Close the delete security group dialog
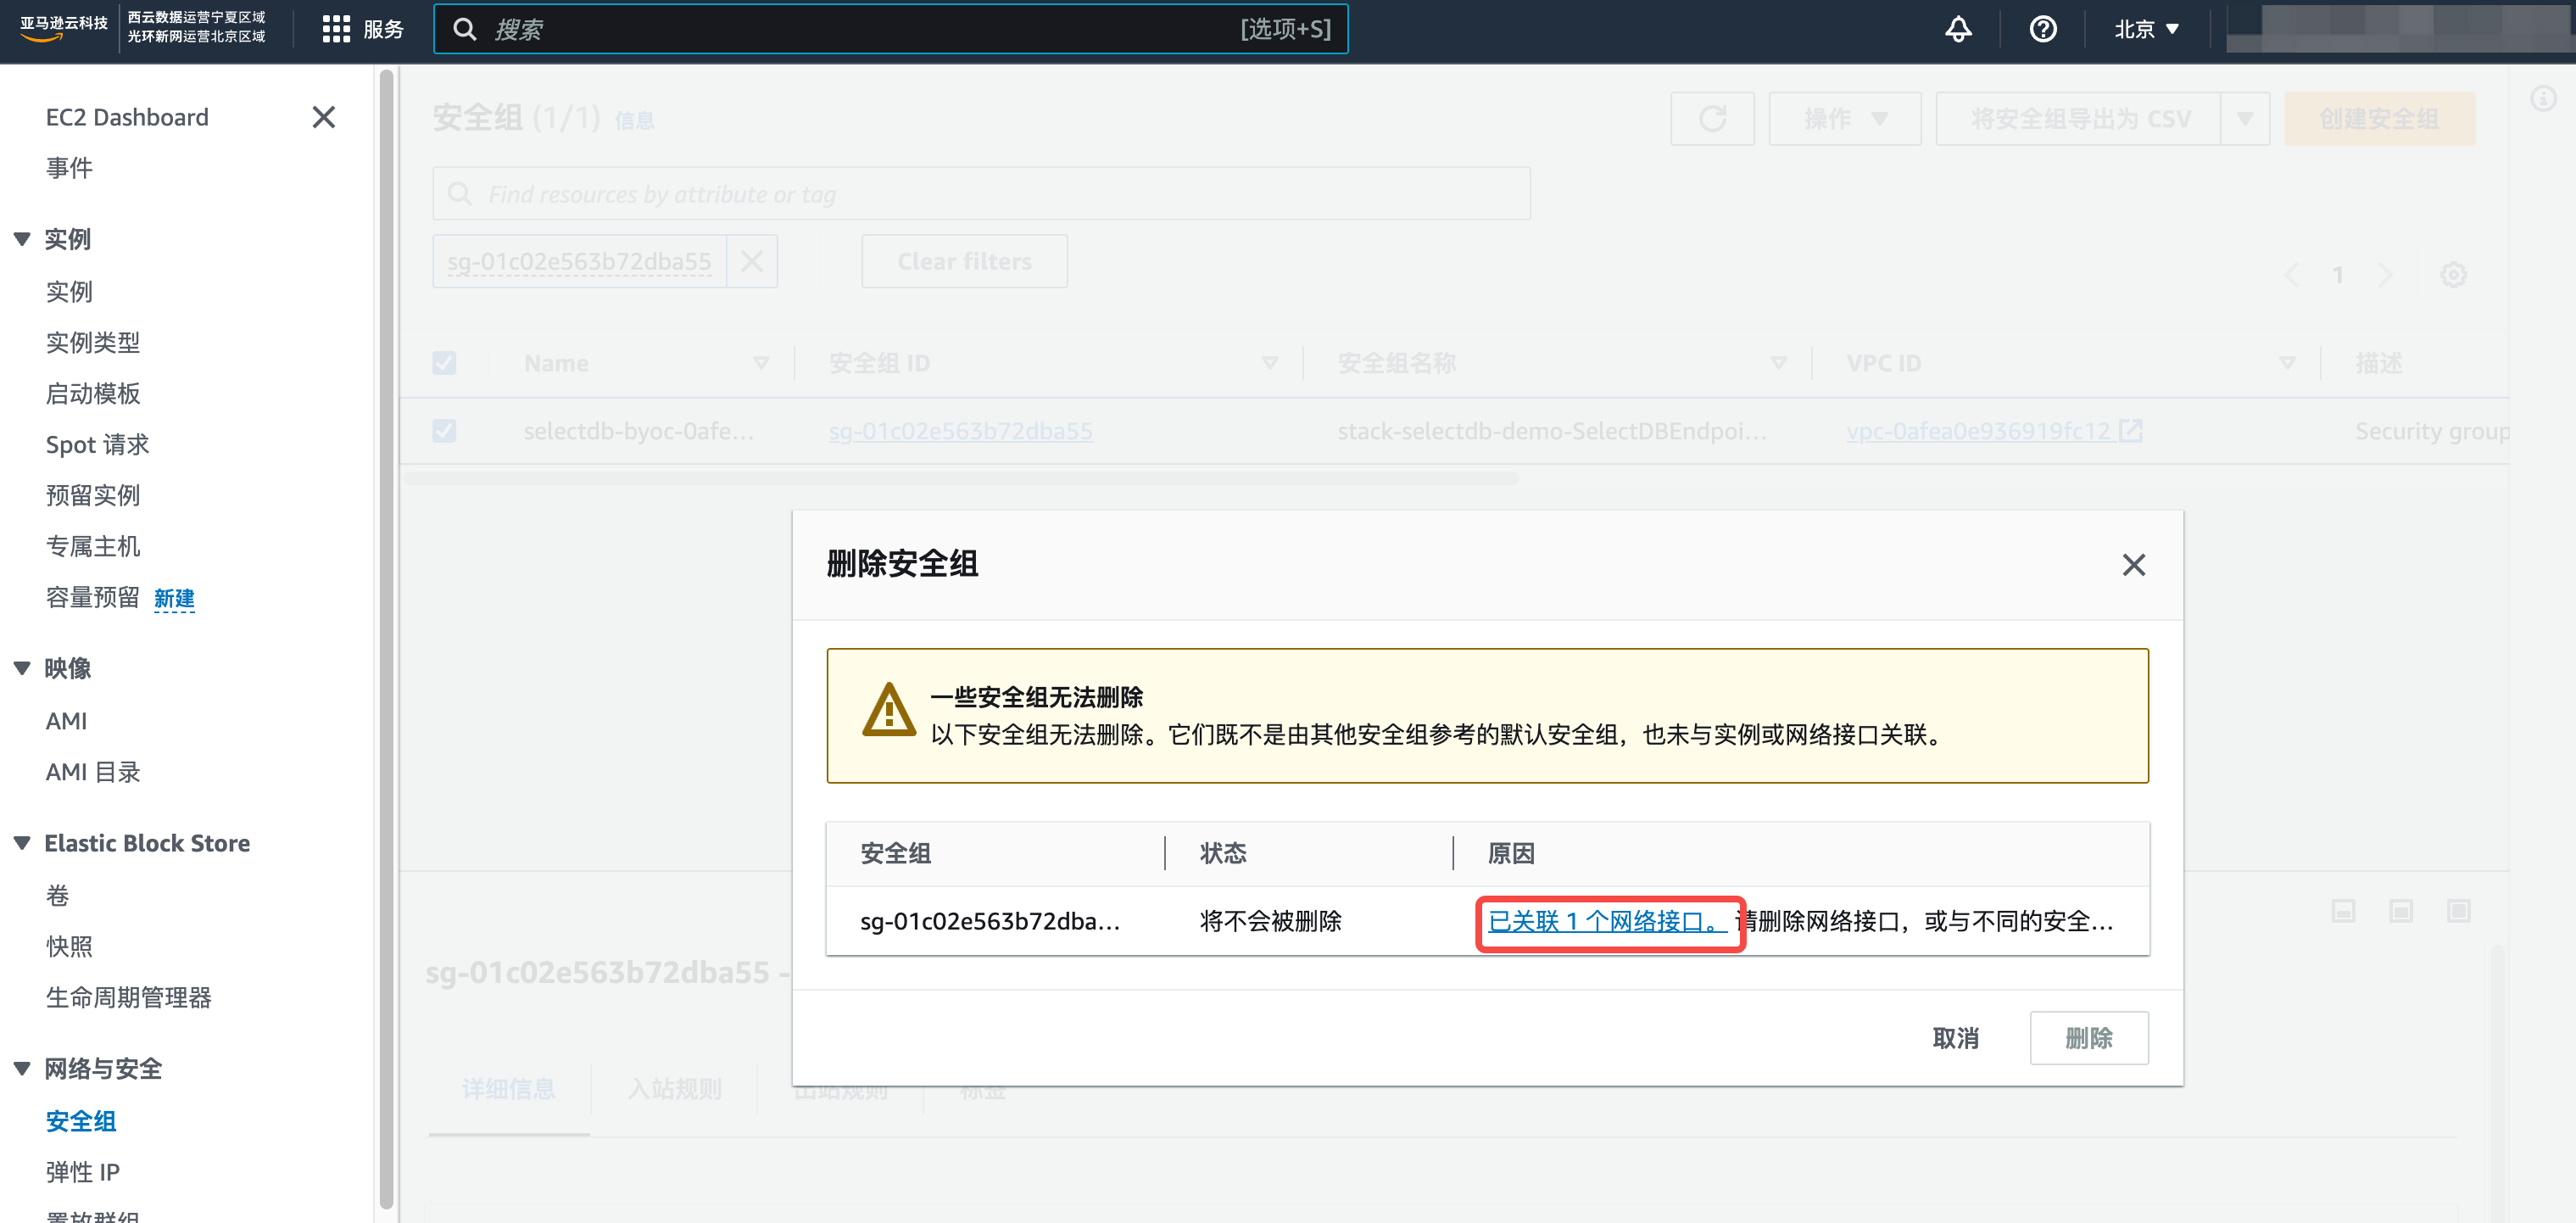Viewport: 2576px width, 1223px height. (x=2134, y=565)
